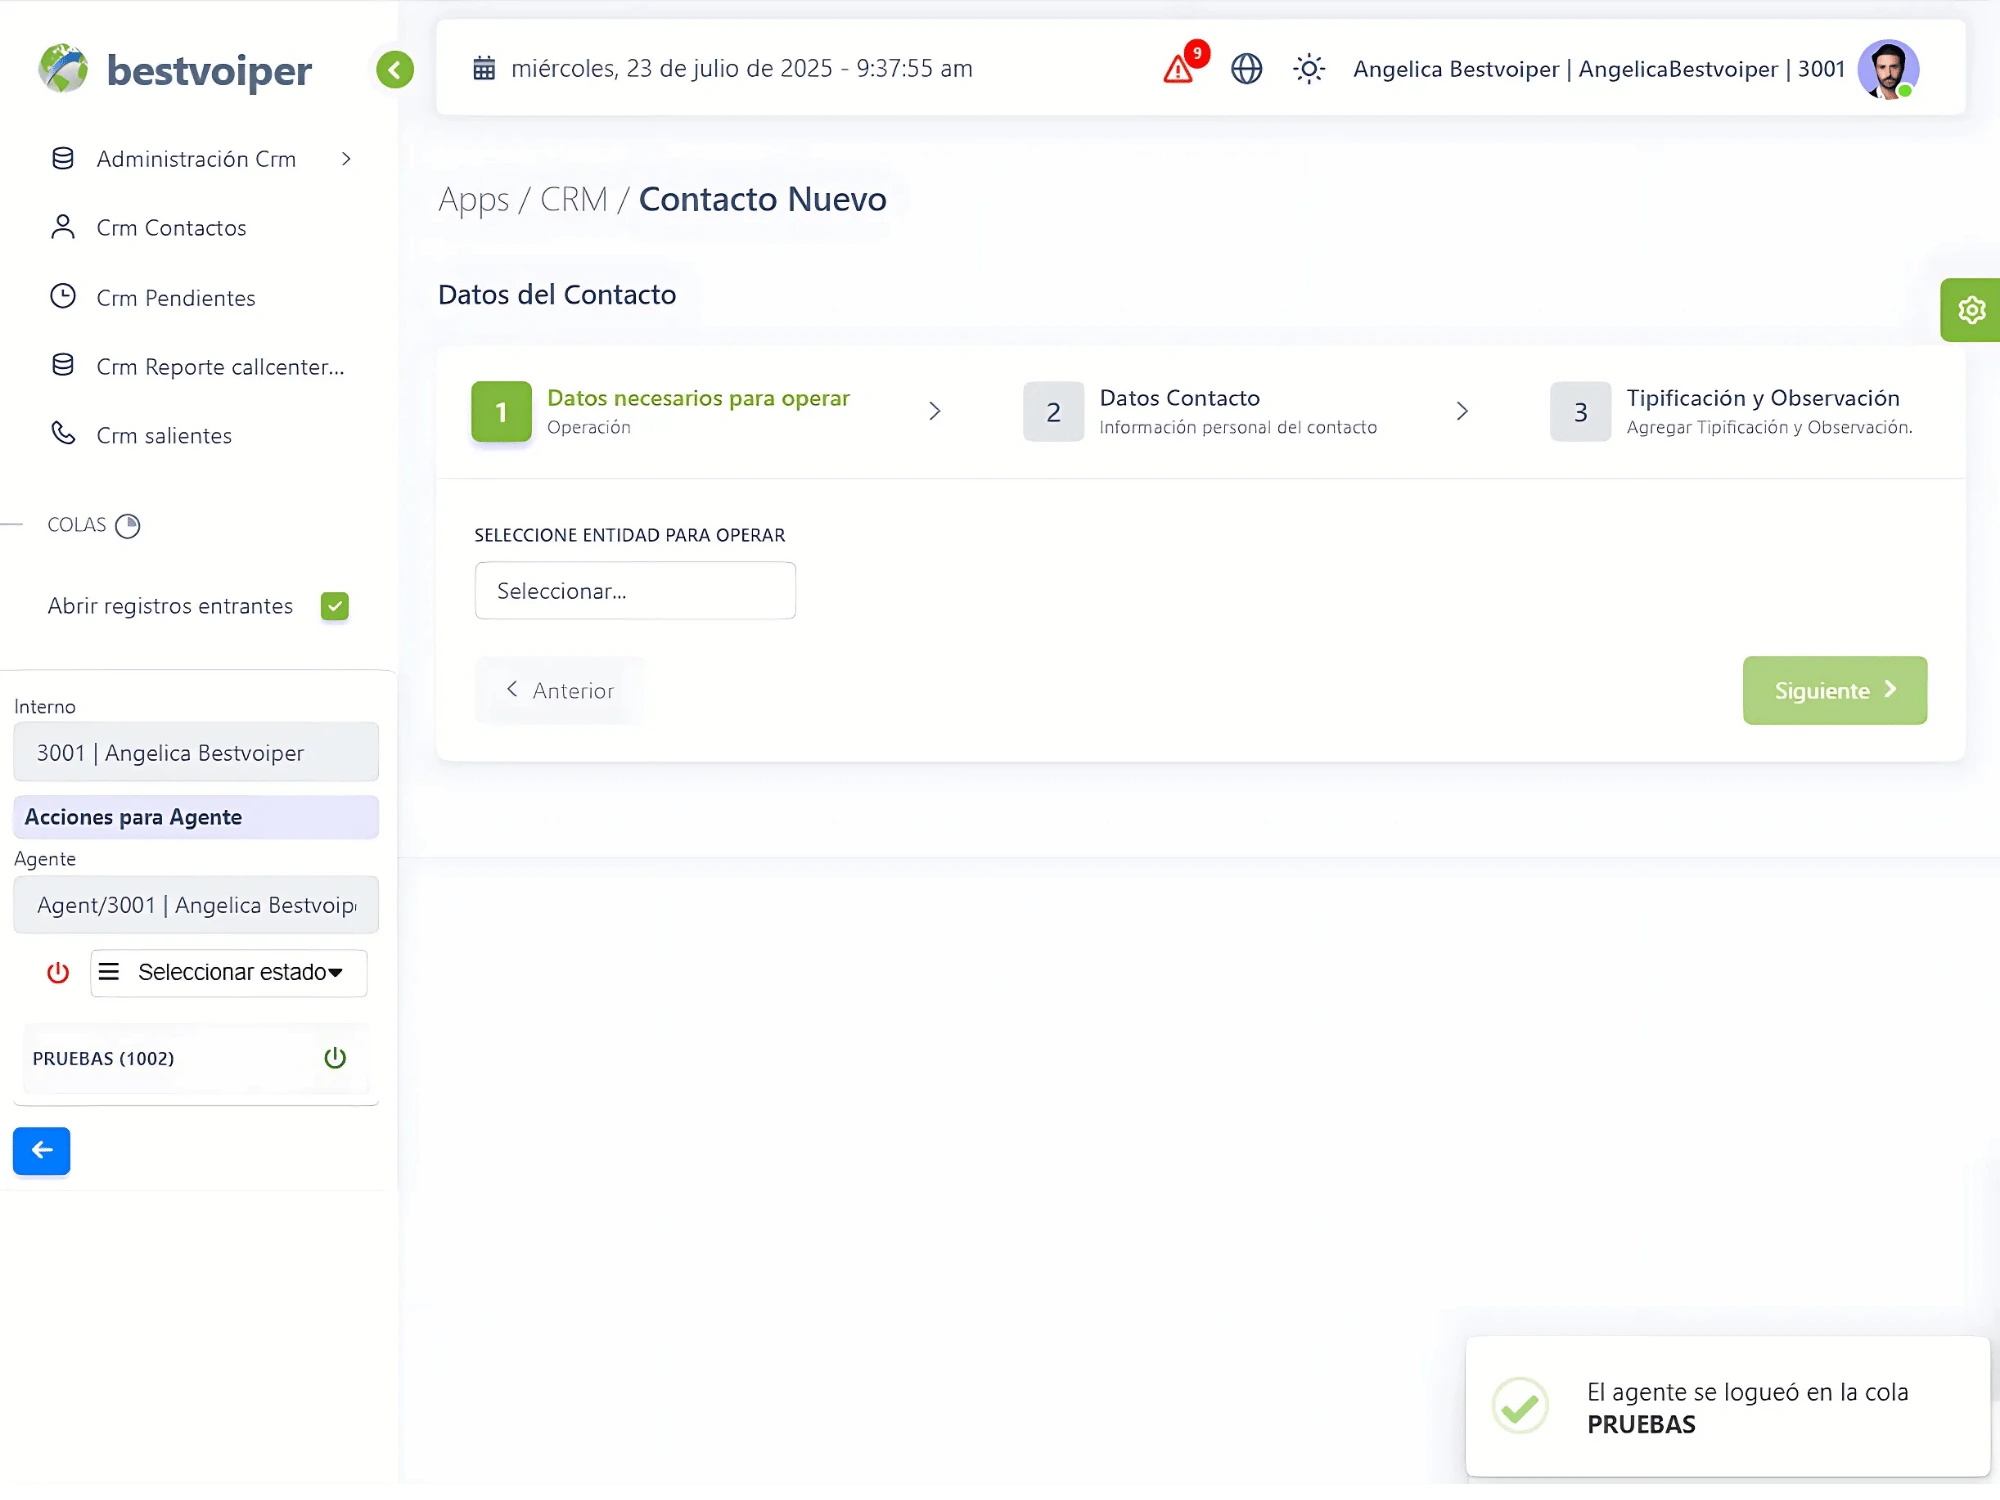Select step 3 Tipificación y Observación

click(x=1731, y=411)
